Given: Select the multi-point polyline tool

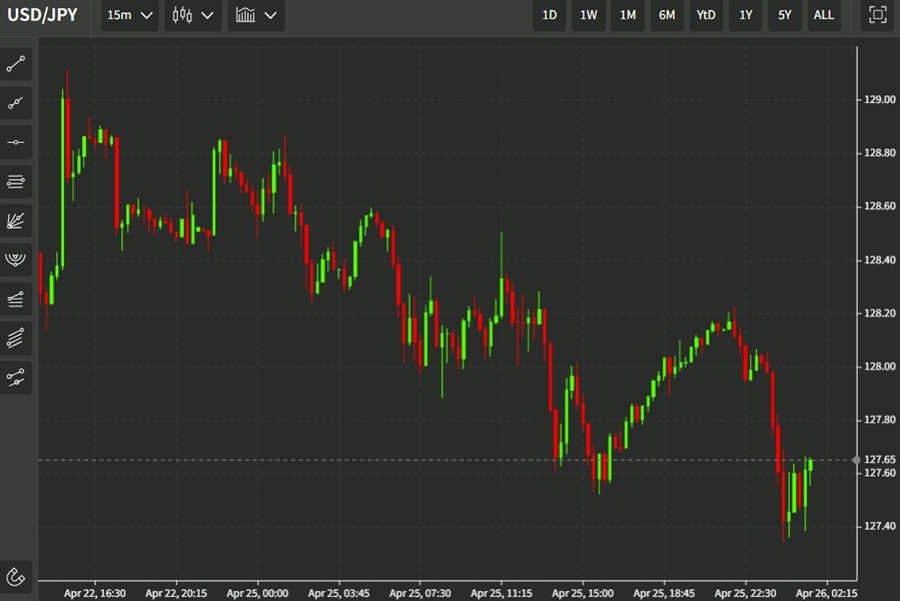Looking at the screenshot, I should tap(16, 103).
